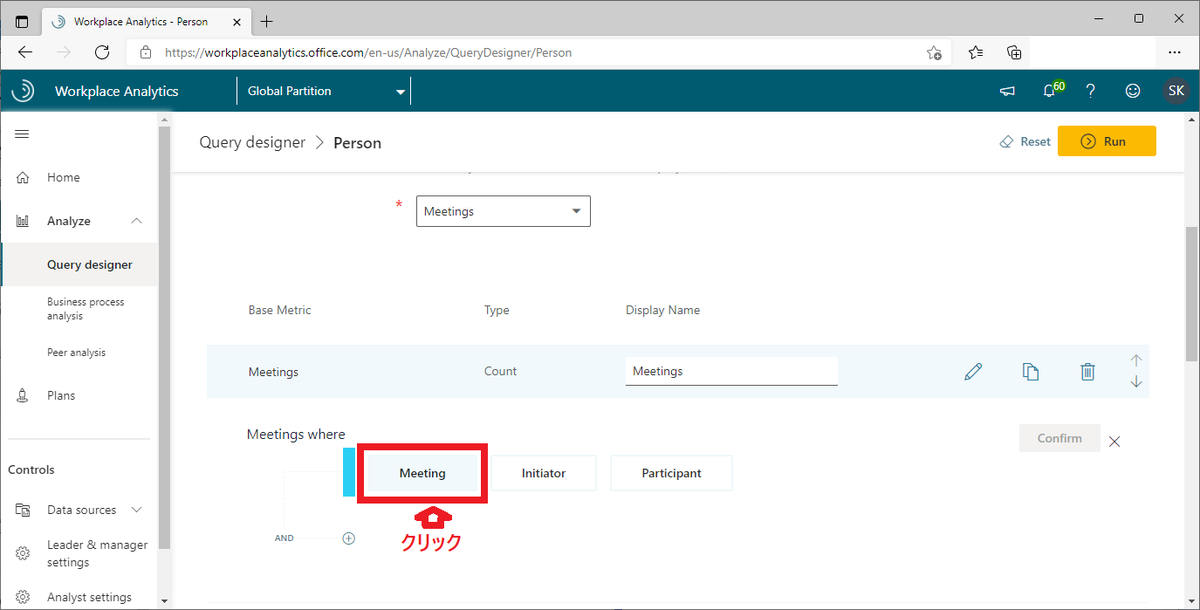Click the Confirm button
The height and width of the screenshot is (610, 1200).
1059,438
